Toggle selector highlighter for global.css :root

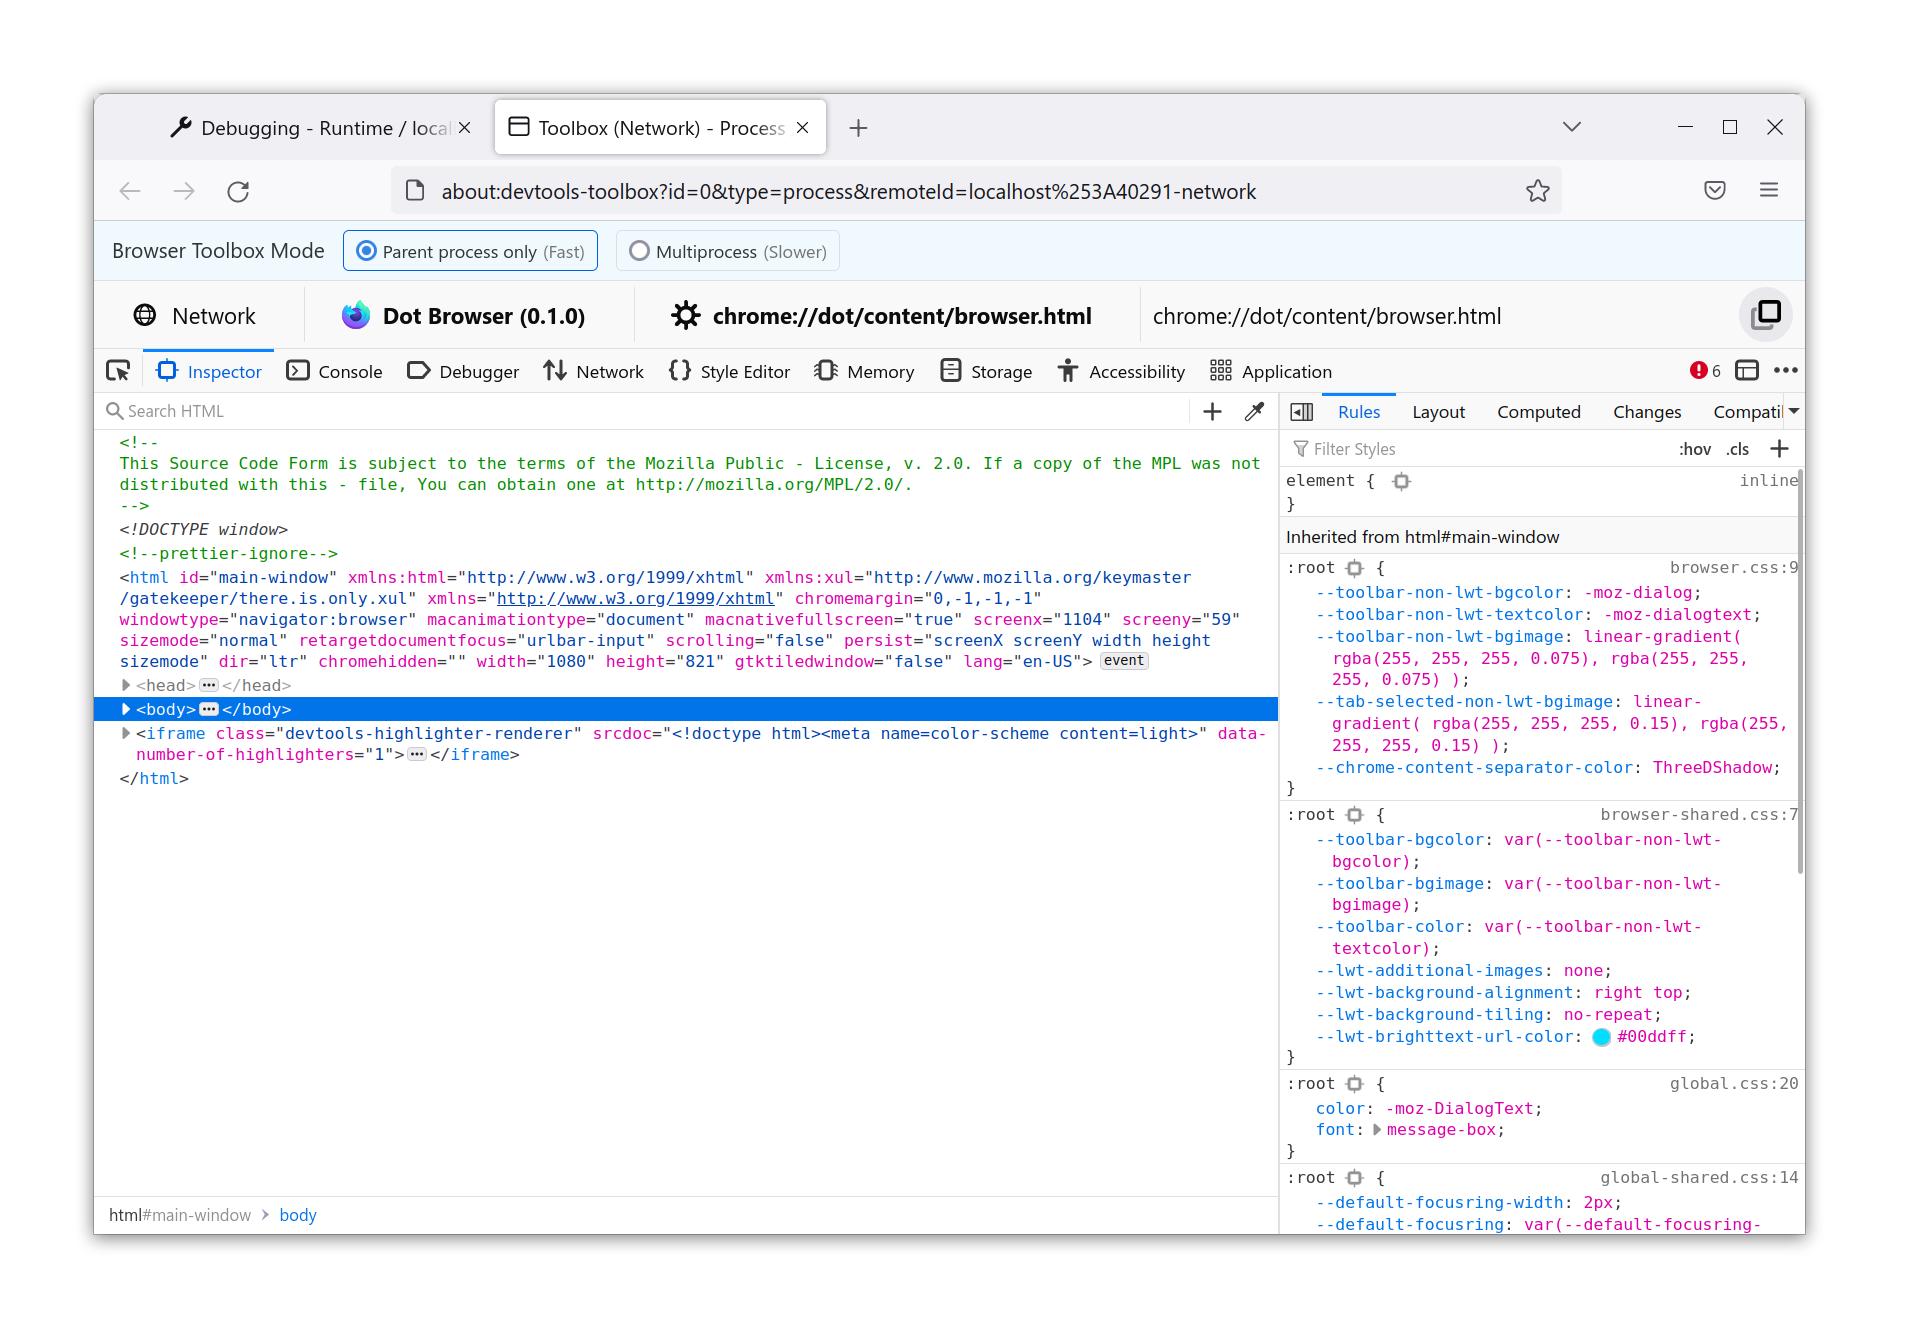1354,1084
